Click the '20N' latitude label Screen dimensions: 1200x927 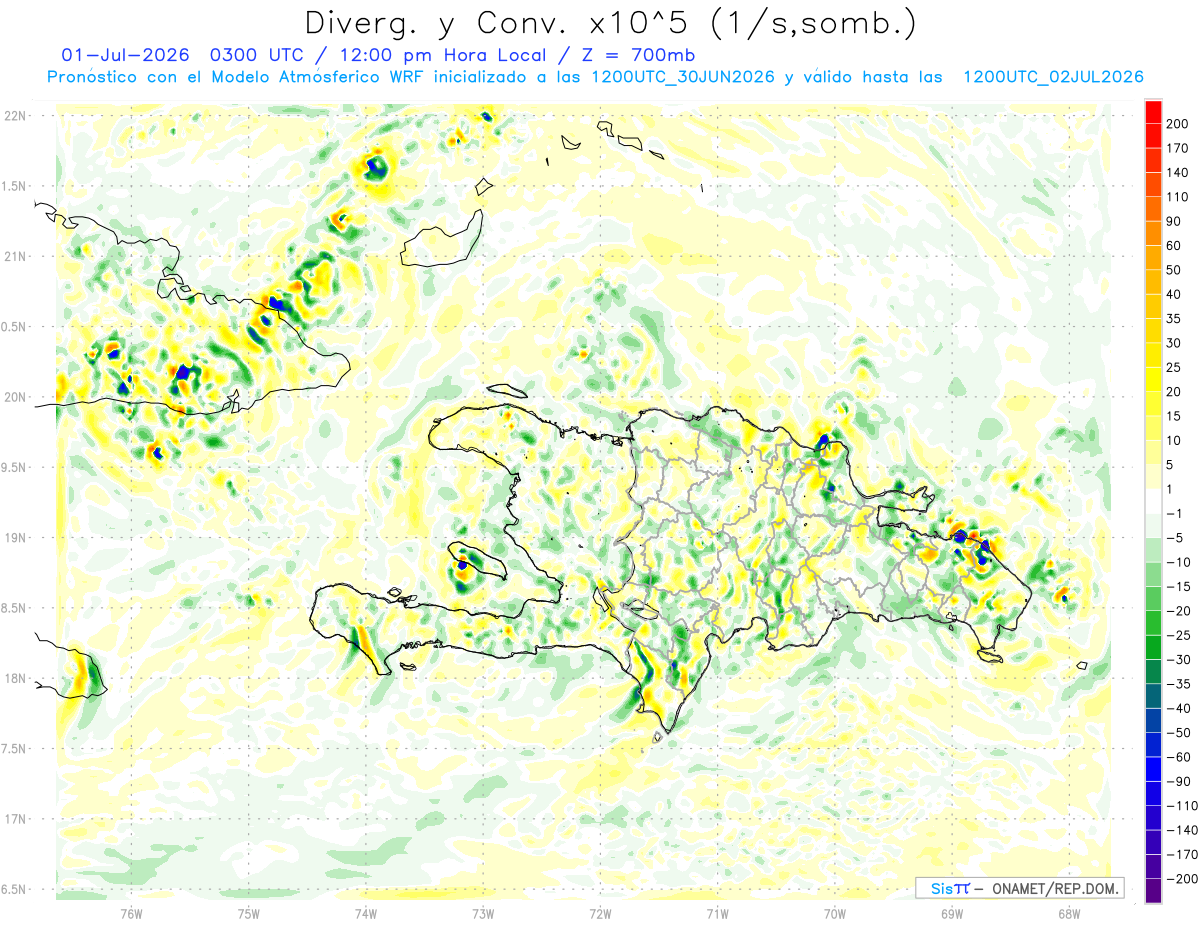coord(15,397)
